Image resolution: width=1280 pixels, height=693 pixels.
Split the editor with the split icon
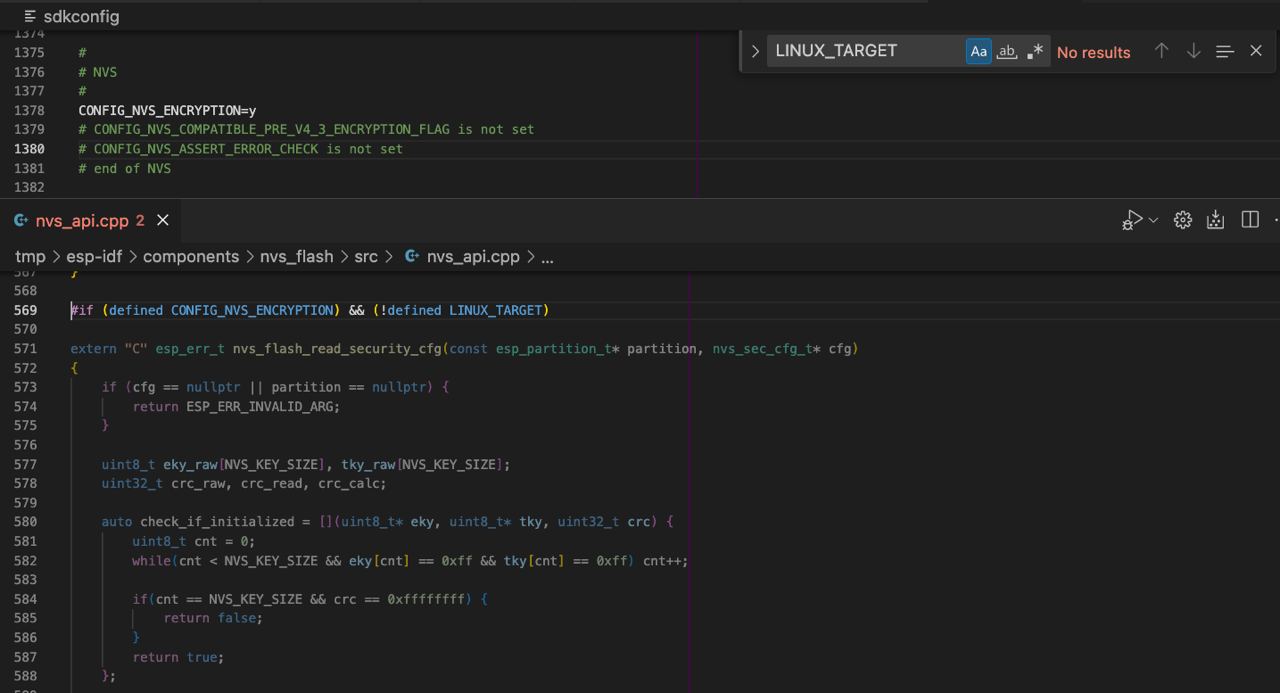1250,220
